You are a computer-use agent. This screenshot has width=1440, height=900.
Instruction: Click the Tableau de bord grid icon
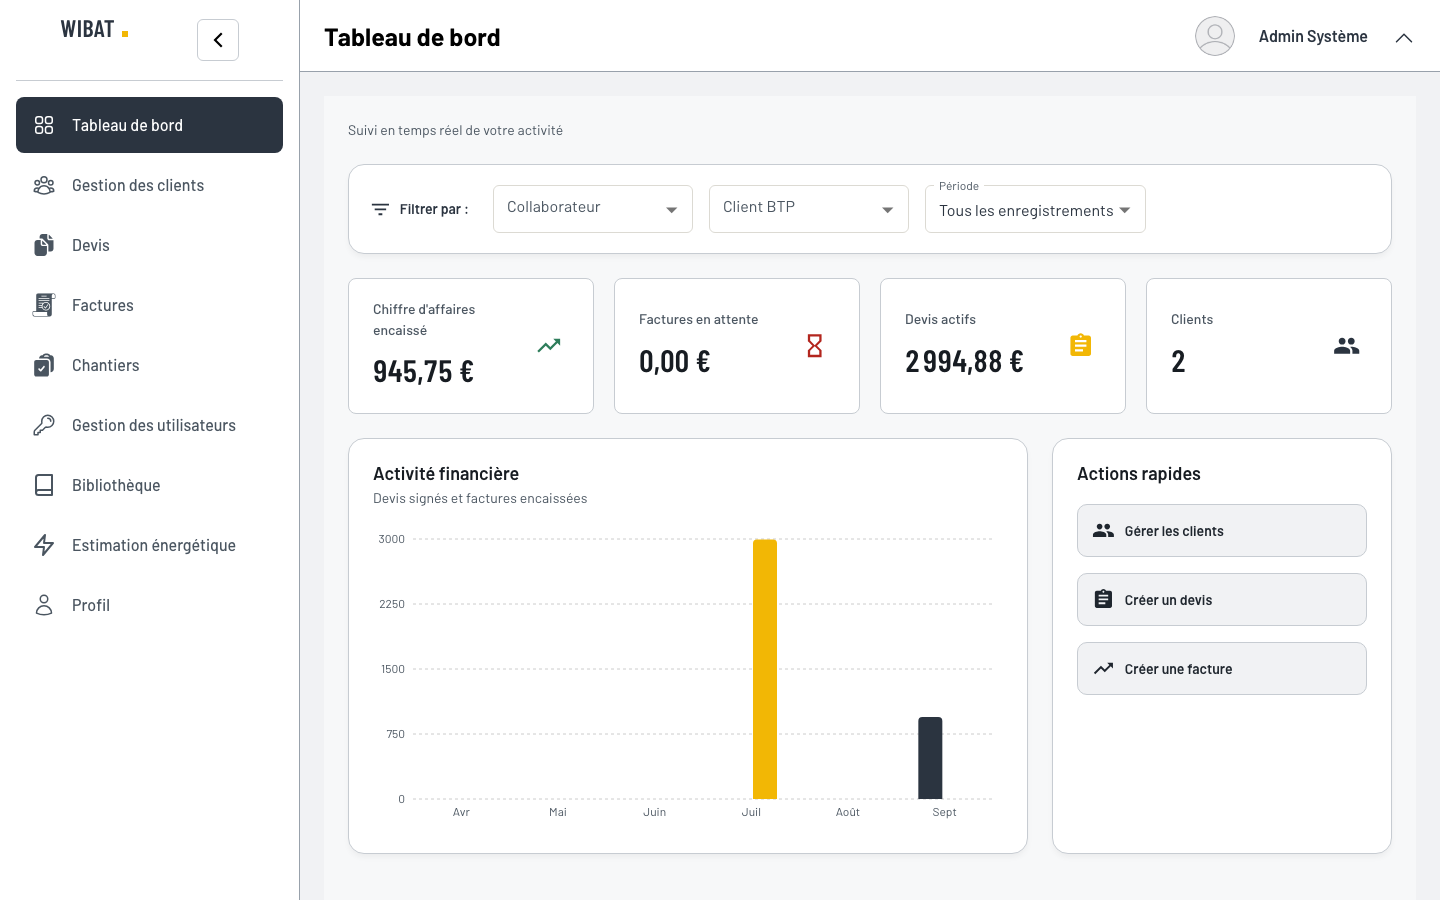coord(44,125)
